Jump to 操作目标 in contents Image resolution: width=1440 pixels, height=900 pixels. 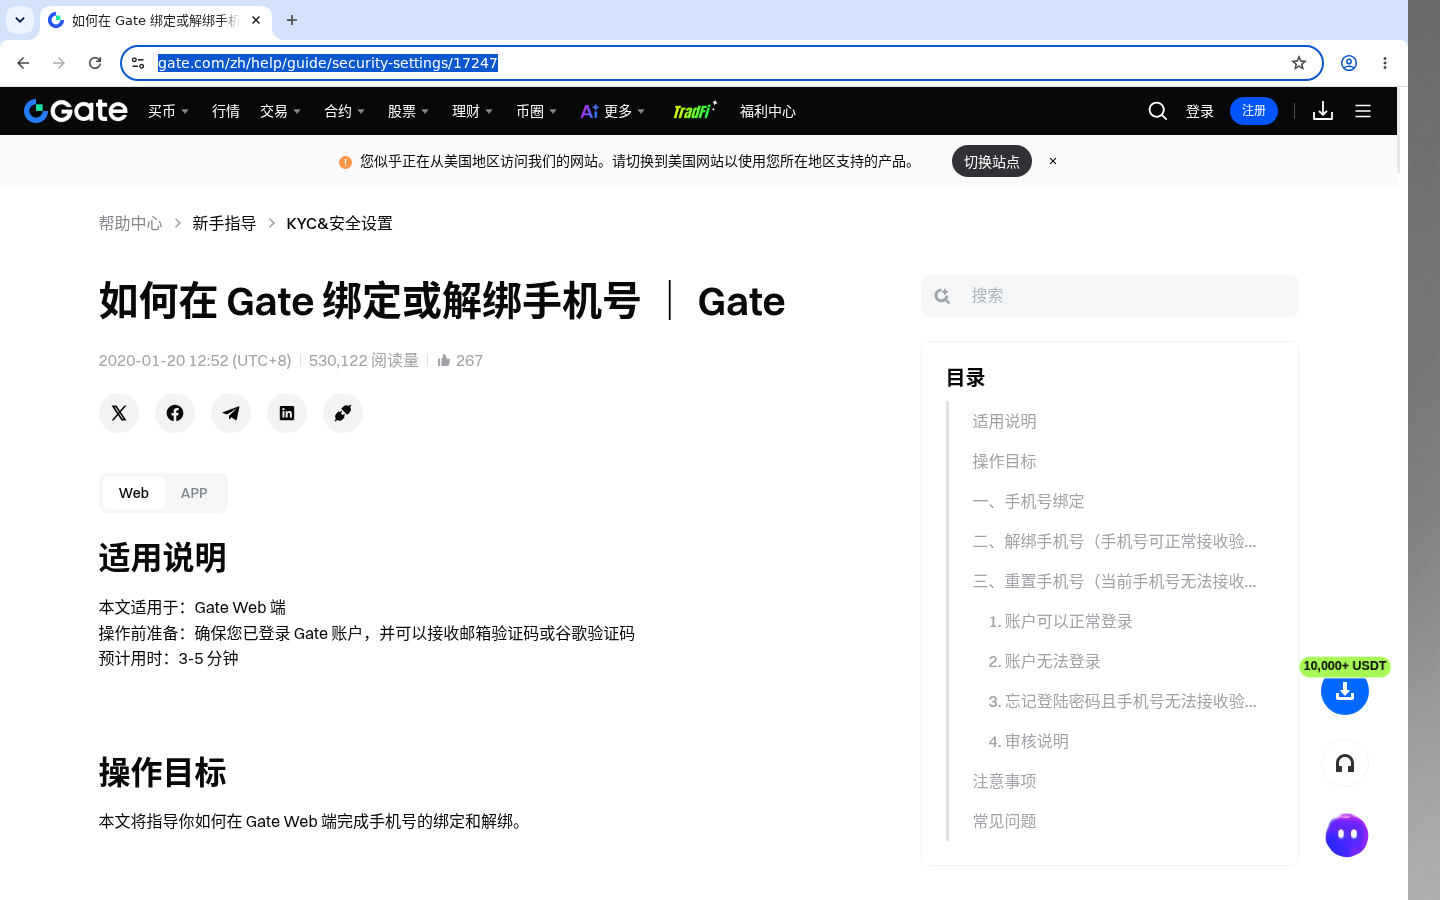(x=1004, y=461)
